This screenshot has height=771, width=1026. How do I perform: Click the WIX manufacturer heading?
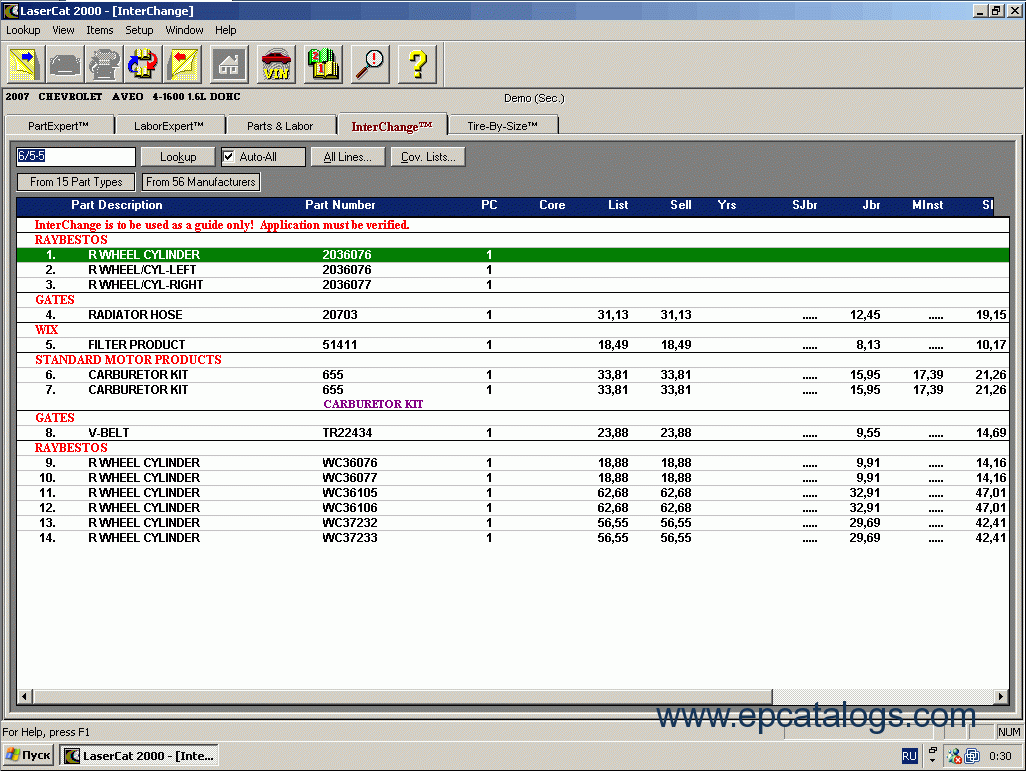point(46,329)
